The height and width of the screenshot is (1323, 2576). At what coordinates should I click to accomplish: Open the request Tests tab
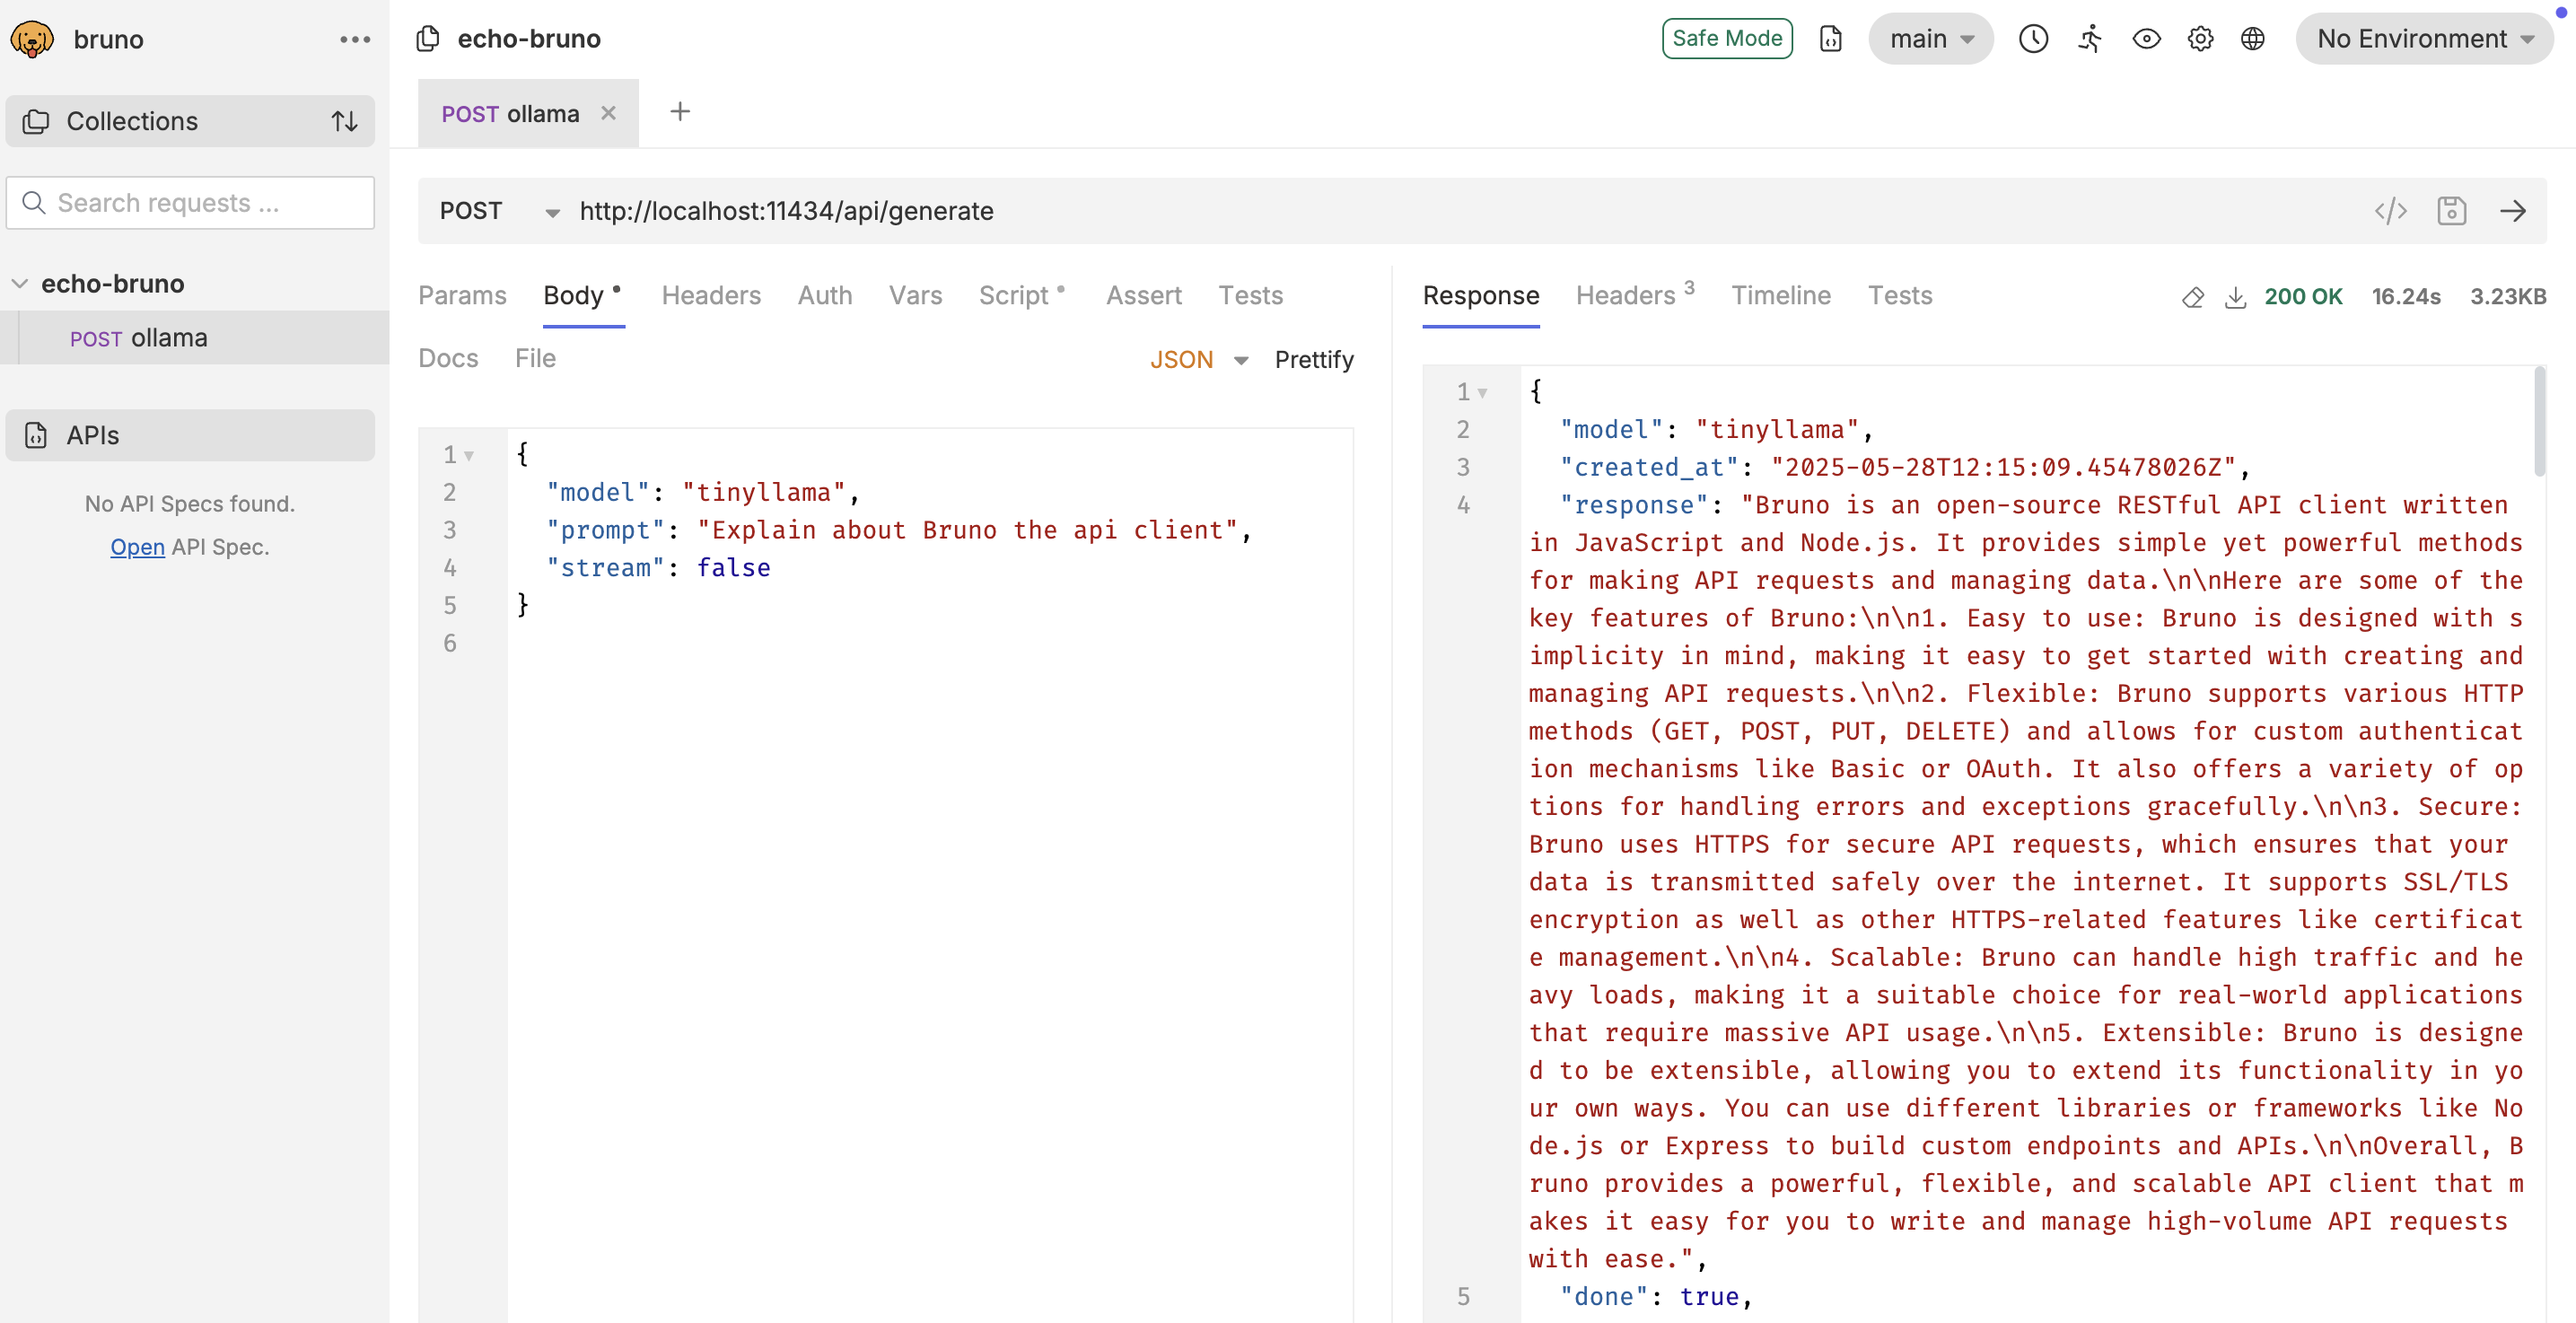pos(1250,295)
